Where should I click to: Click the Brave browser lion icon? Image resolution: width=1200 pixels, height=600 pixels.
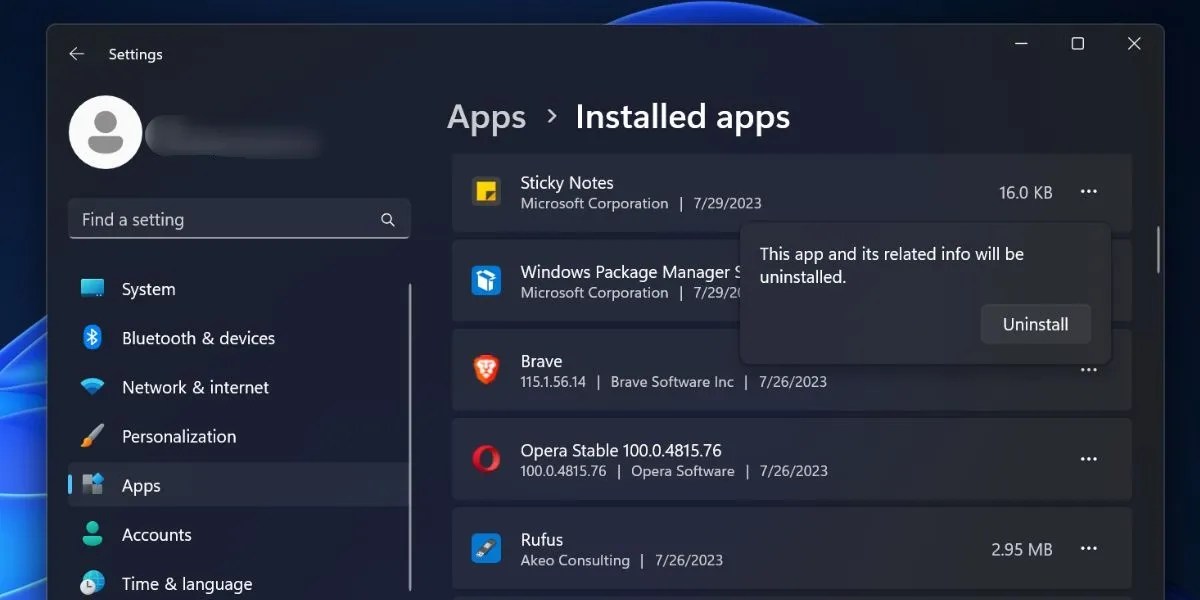(x=485, y=370)
